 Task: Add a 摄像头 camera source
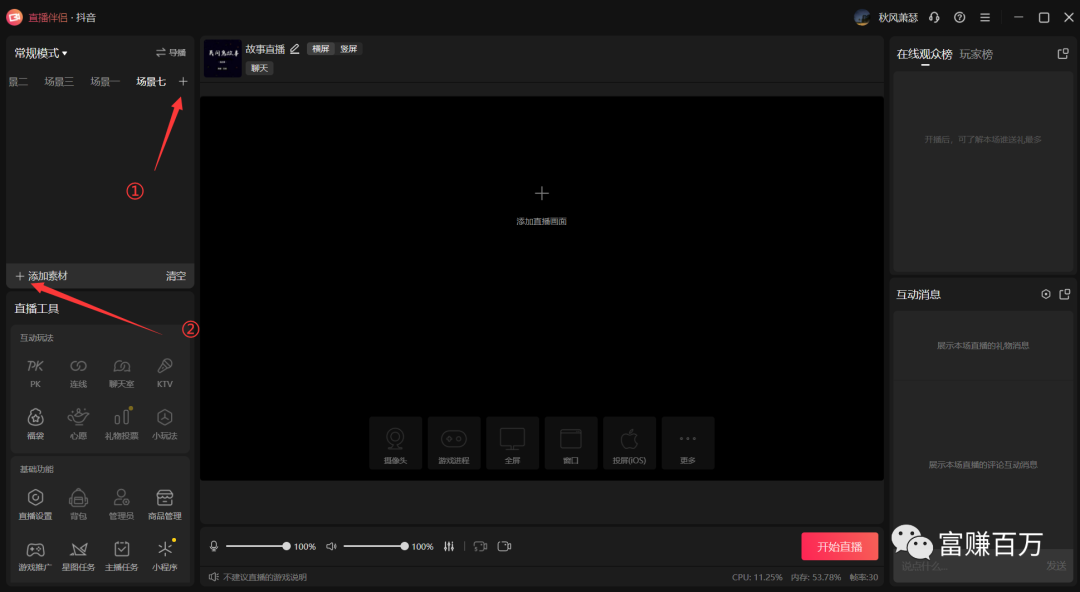(x=395, y=443)
